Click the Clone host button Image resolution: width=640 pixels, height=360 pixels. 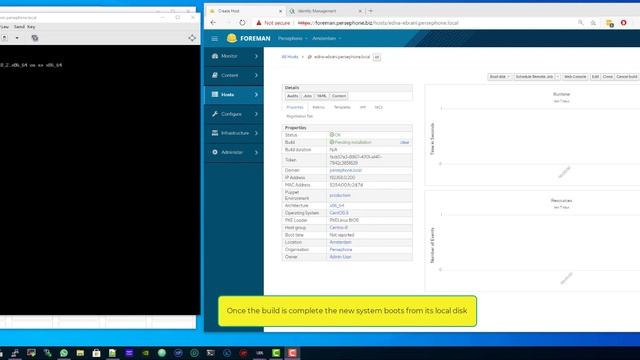[x=607, y=77]
